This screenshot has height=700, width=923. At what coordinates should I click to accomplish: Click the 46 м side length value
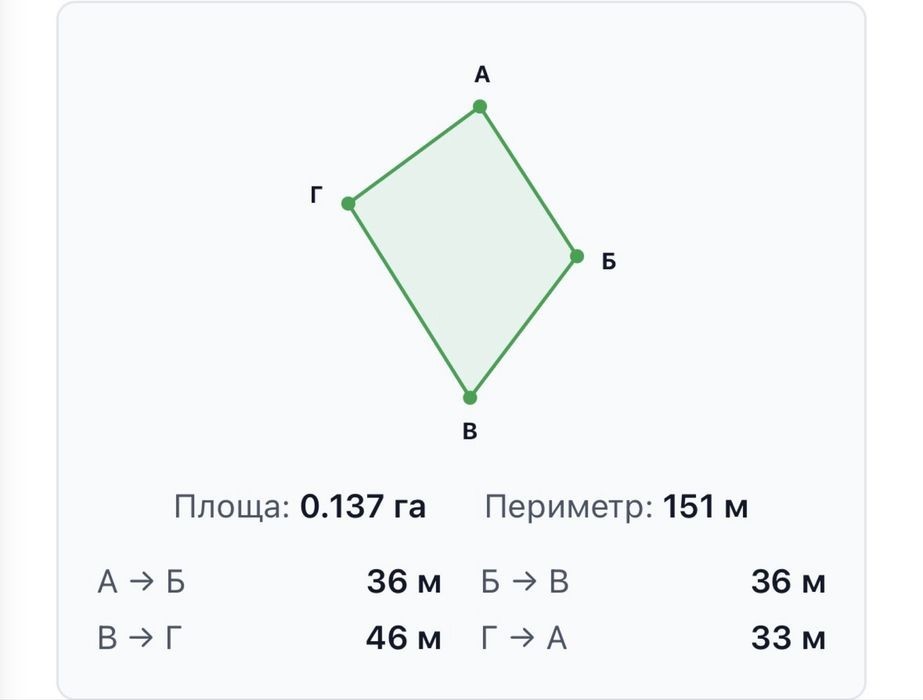click(x=403, y=638)
